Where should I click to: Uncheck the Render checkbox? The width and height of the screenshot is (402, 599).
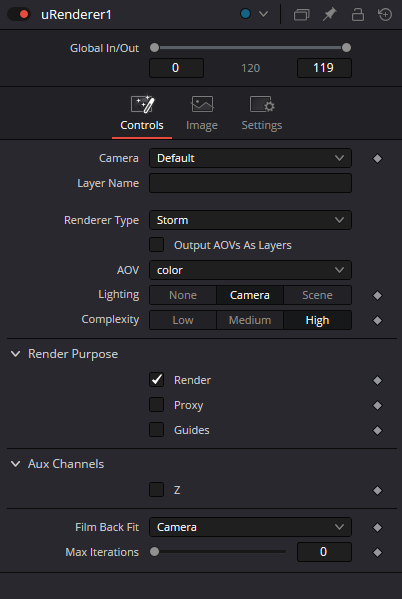(156, 380)
